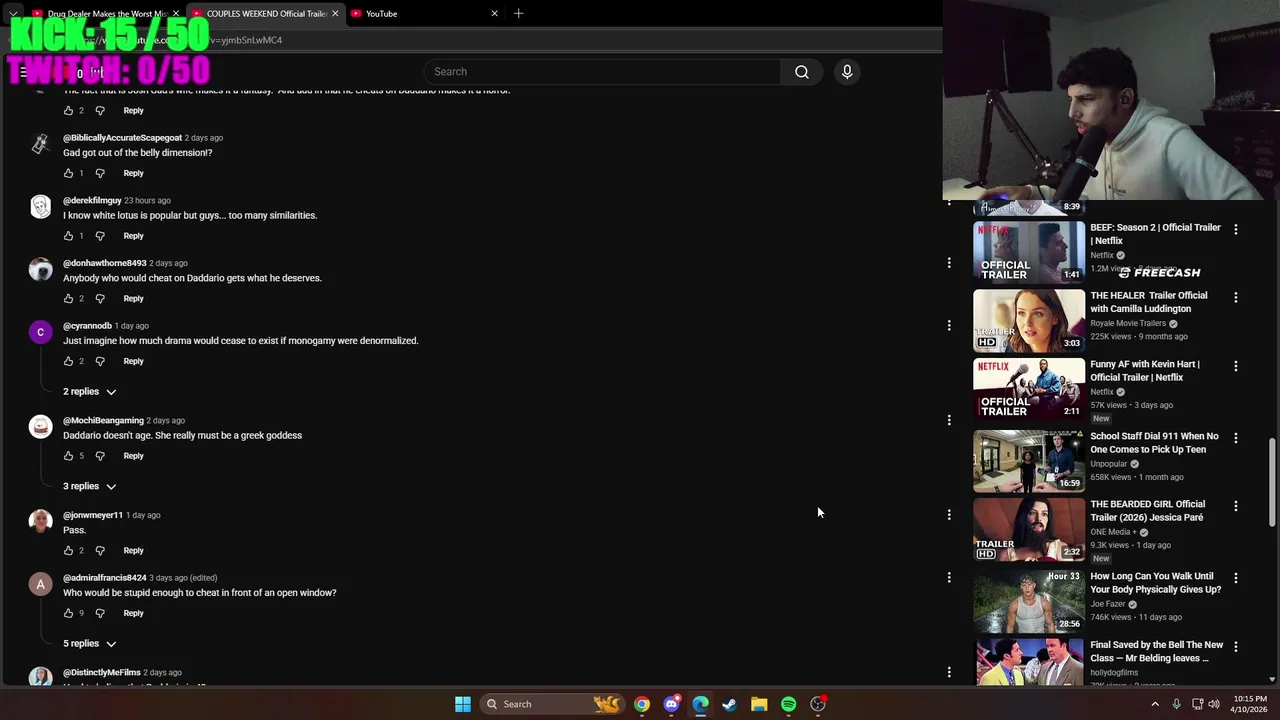The height and width of the screenshot is (720, 1280).
Task: Open options for School Staff Dial 911 video
Action: [x=1235, y=438]
